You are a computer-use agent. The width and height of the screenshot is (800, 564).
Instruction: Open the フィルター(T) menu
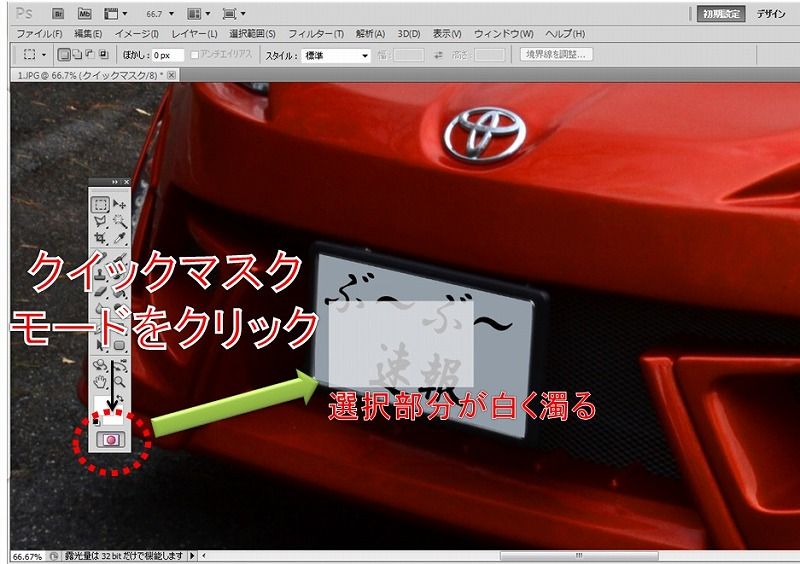click(x=316, y=34)
